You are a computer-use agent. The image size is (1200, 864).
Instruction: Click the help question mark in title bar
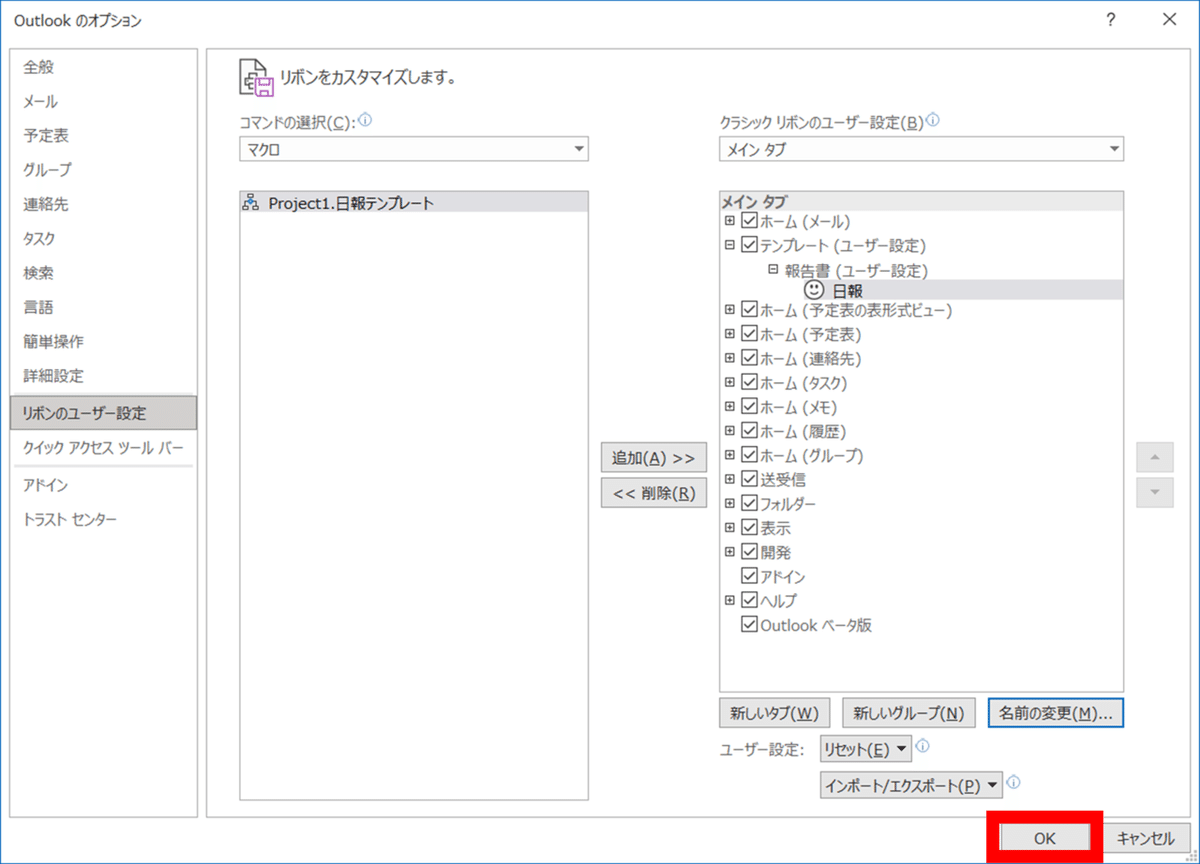(x=1110, y=20)
